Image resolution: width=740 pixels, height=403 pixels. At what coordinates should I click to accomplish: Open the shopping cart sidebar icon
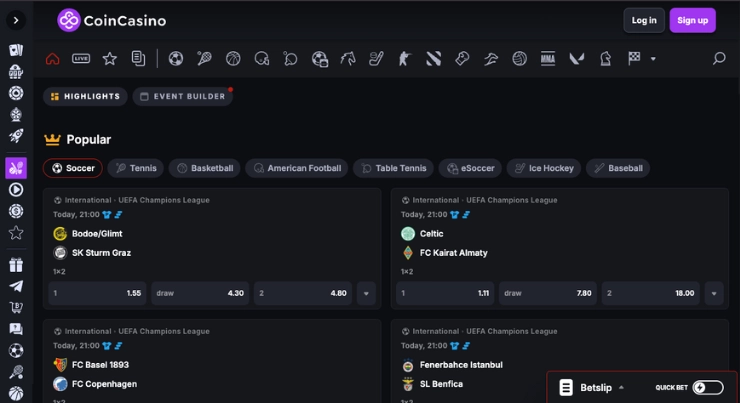point(16,308)
